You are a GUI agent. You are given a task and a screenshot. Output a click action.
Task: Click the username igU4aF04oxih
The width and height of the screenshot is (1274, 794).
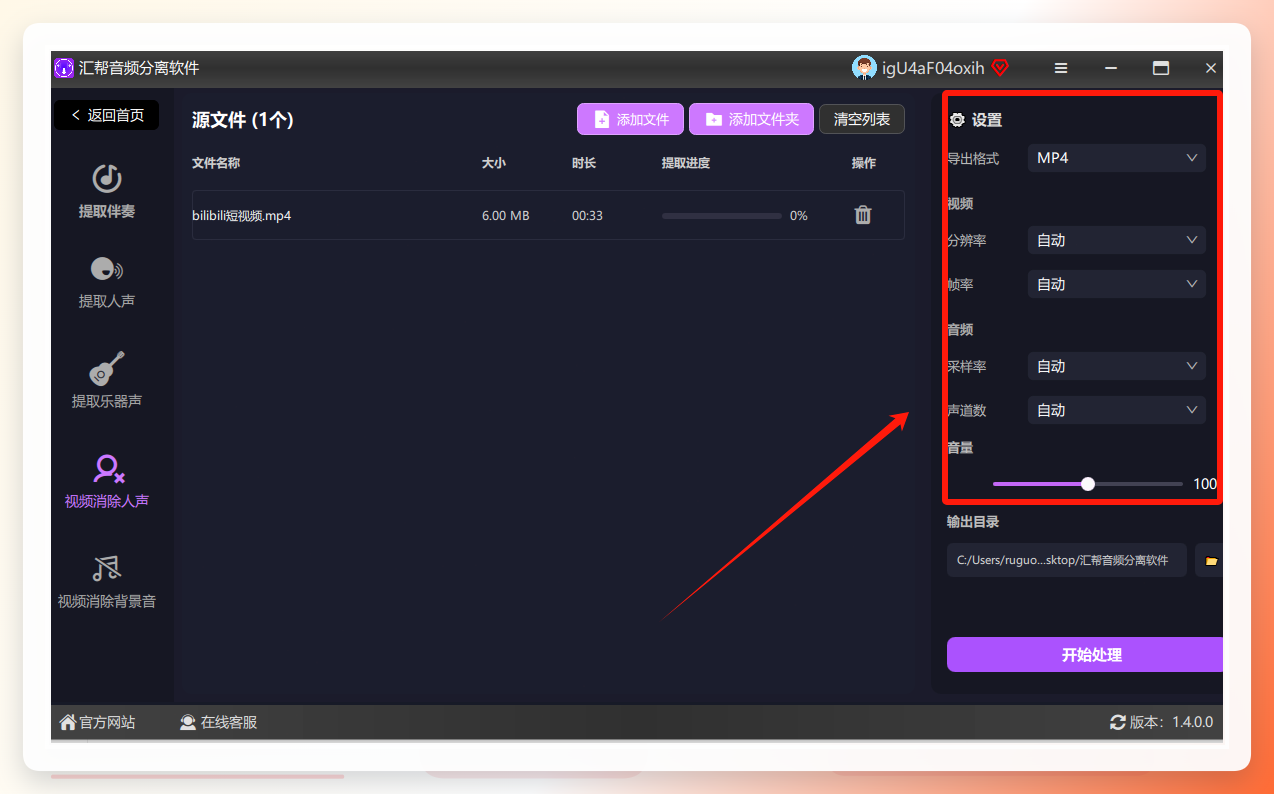pyautogui.click(x=933, y=68)
